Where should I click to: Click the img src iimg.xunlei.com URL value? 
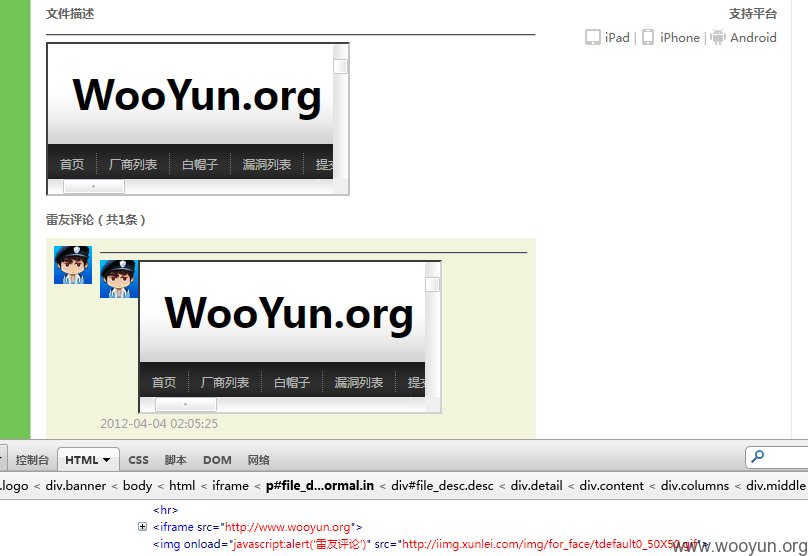click(550, 544)
